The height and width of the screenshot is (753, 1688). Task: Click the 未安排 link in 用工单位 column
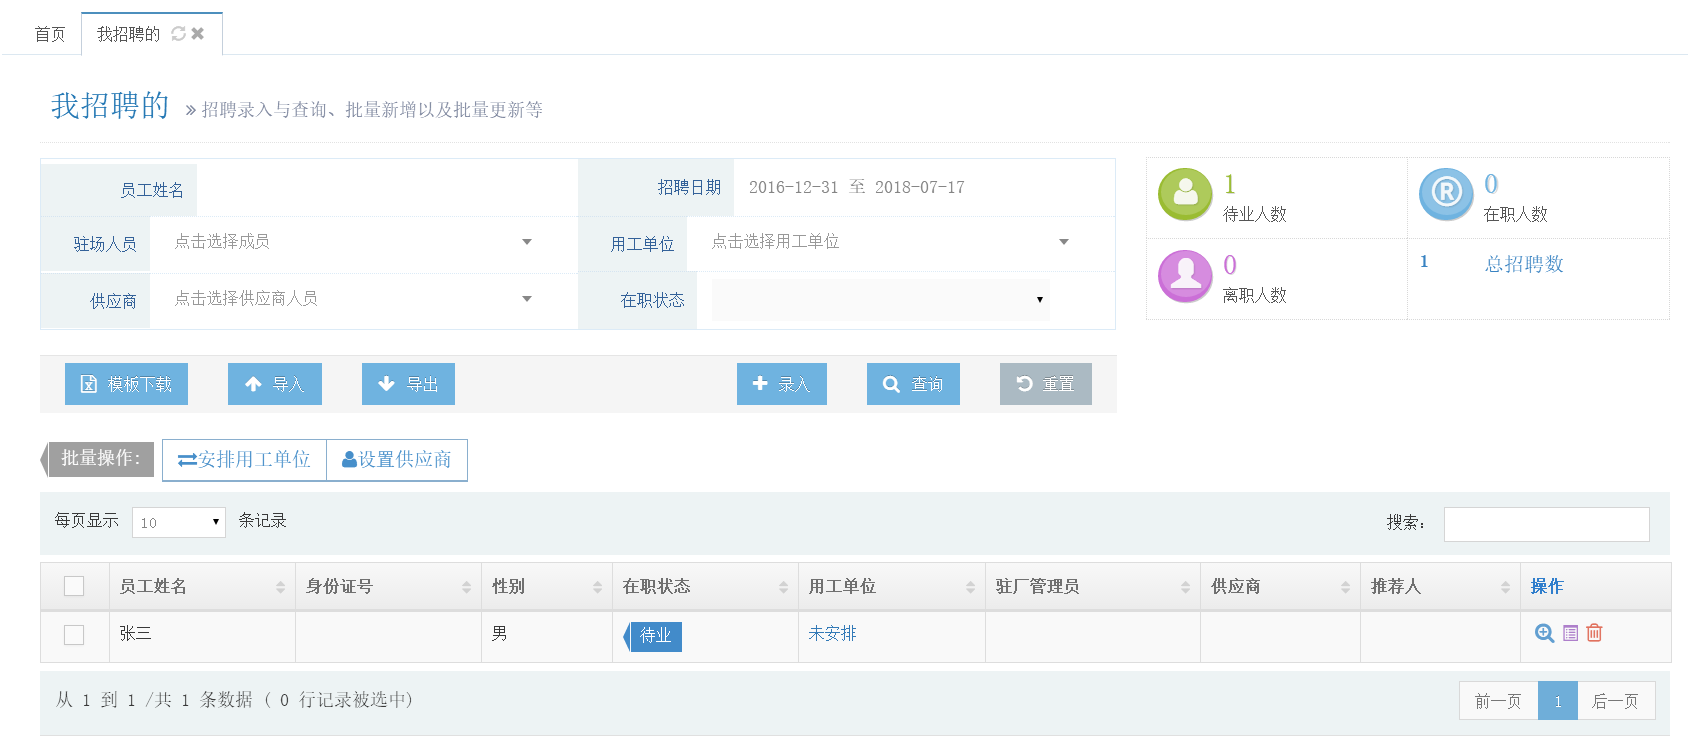pyautogui.click(x=832, y=633)
